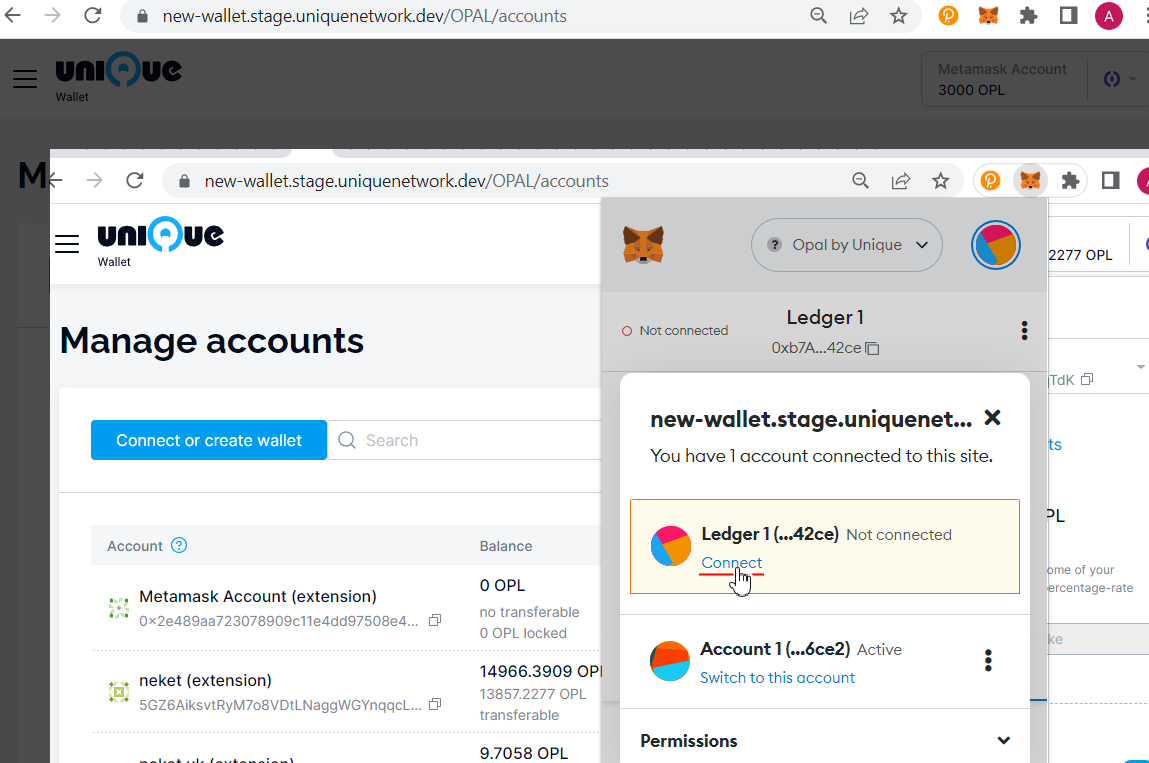The width and height of the screenshot is (1149, 763).
Task: Click highlighted MetaMask fox in inner toolbar
Action: (x=1030, y=180)
